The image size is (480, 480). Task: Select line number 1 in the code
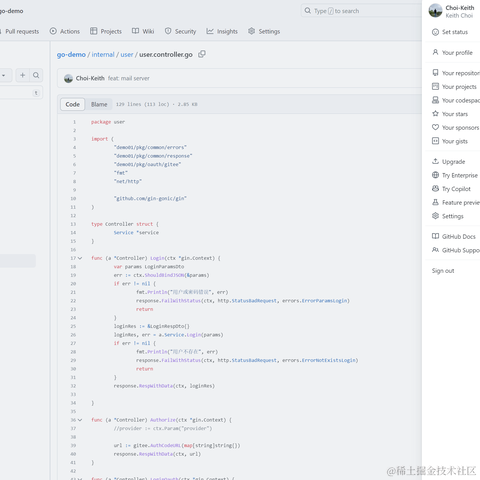pos(74,122)
